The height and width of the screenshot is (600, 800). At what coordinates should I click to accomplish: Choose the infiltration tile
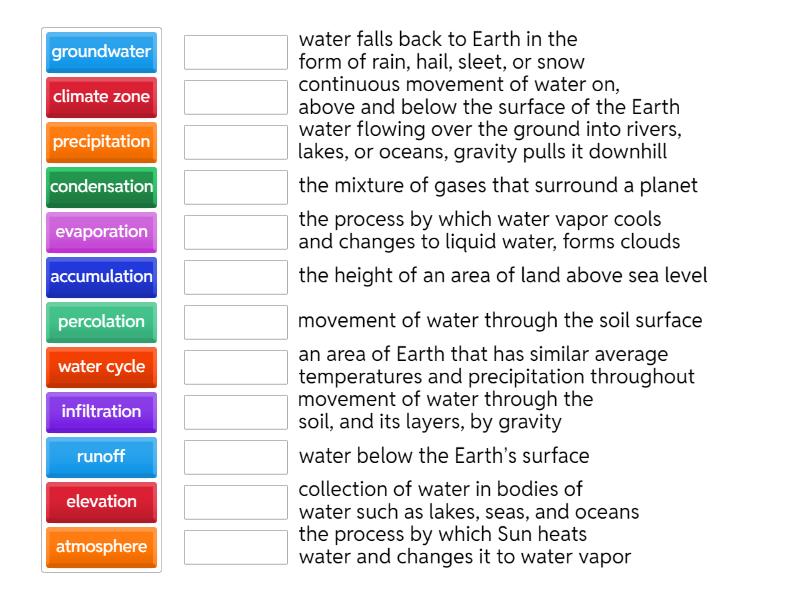pos(100,412)
